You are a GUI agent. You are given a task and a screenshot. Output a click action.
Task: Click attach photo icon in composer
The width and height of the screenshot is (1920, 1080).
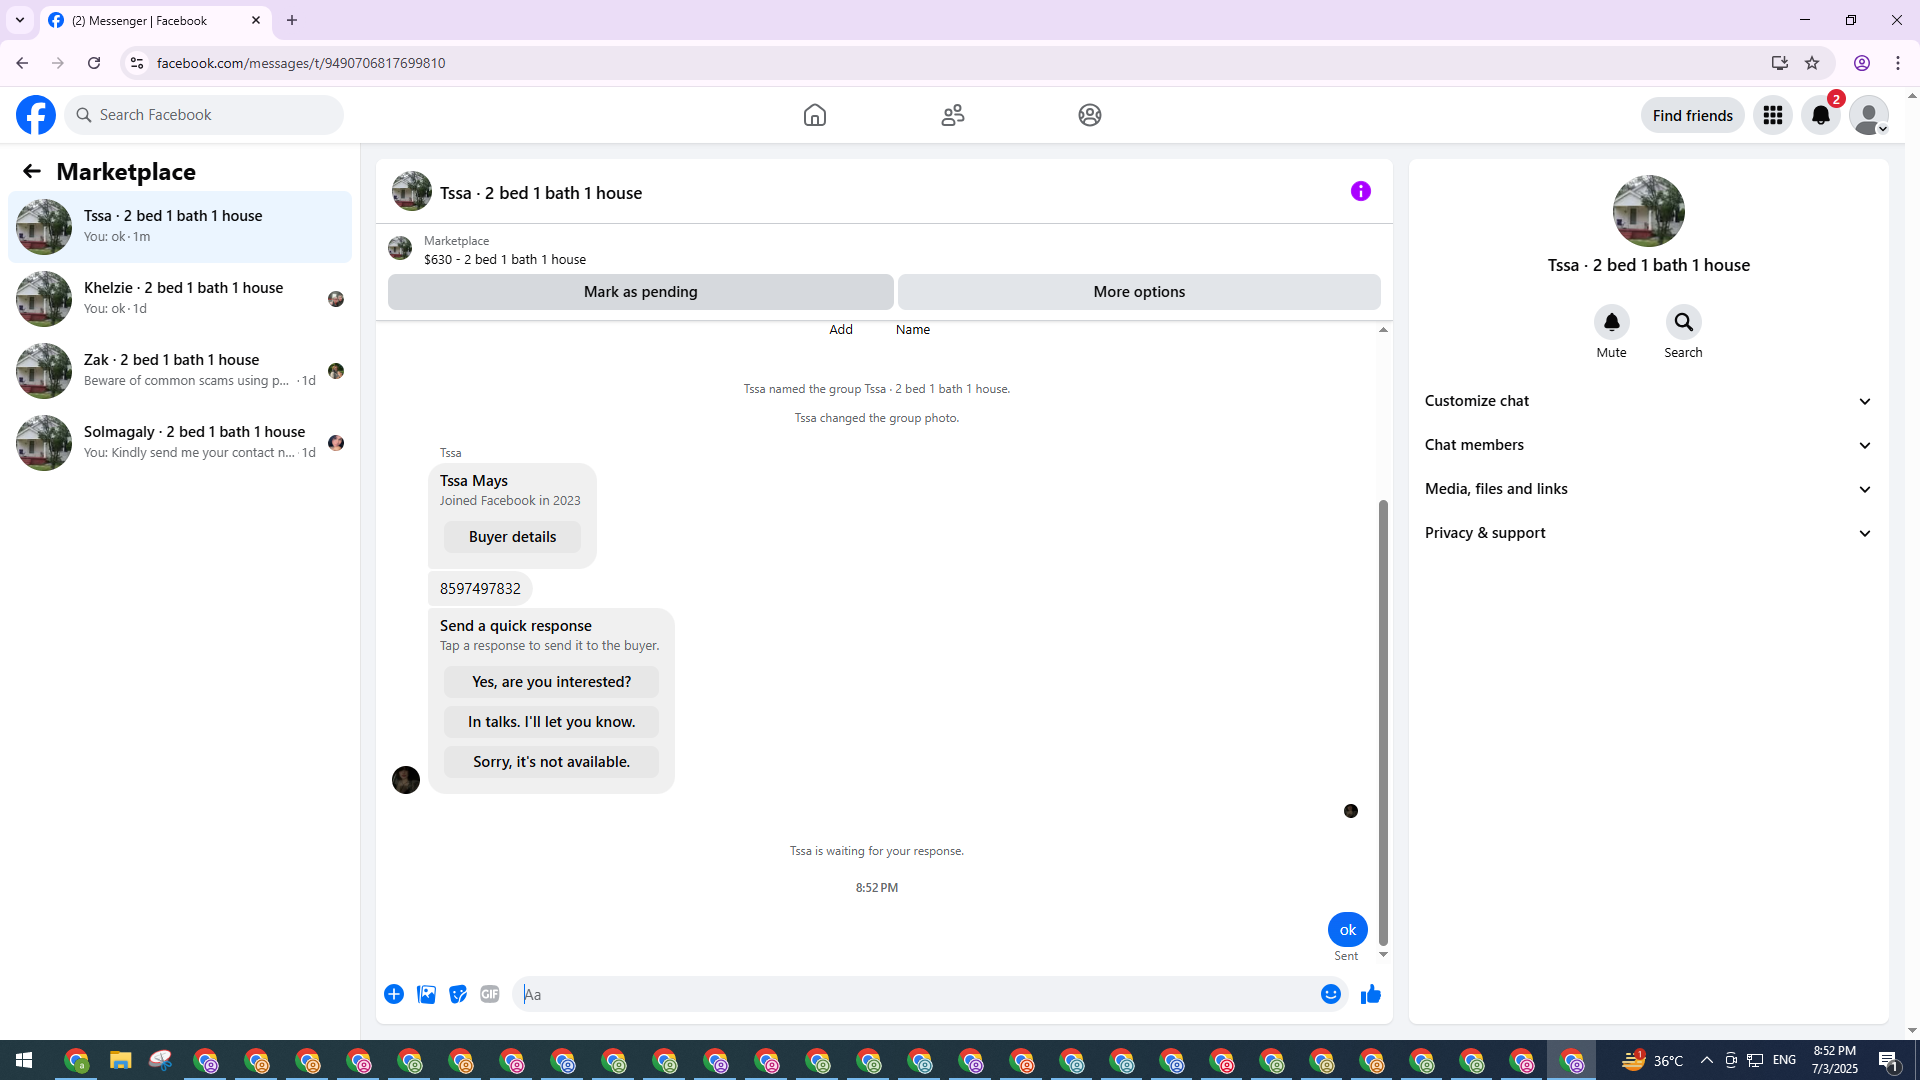[426, 994]
